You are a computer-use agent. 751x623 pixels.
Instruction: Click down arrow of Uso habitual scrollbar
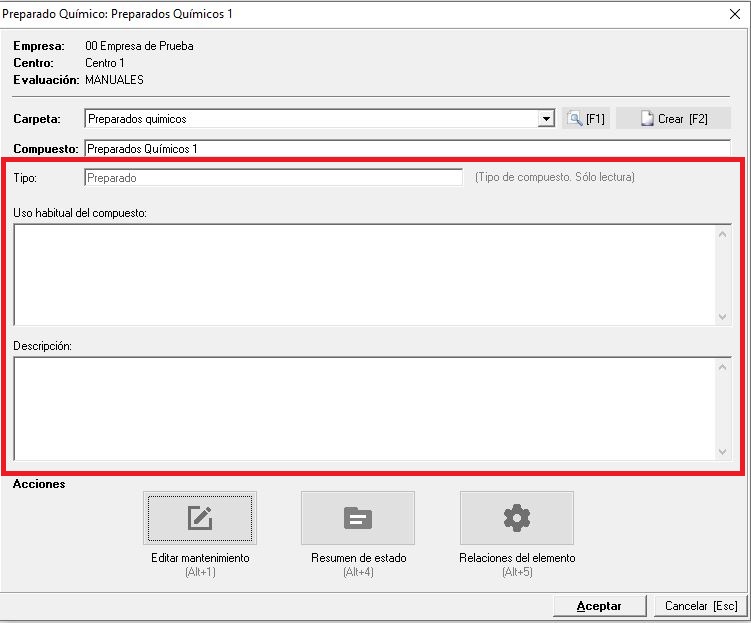723,316
